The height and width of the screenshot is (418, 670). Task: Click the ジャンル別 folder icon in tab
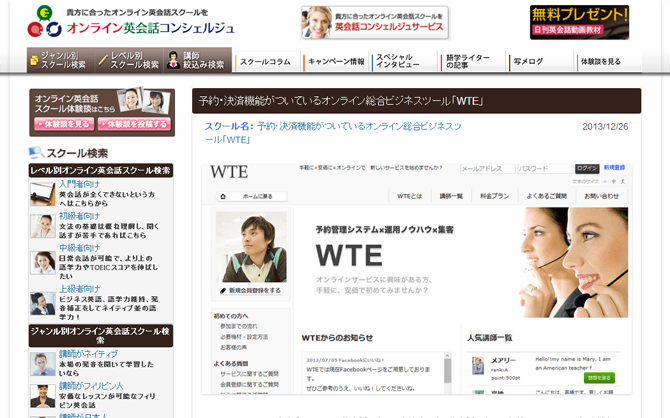34,61
